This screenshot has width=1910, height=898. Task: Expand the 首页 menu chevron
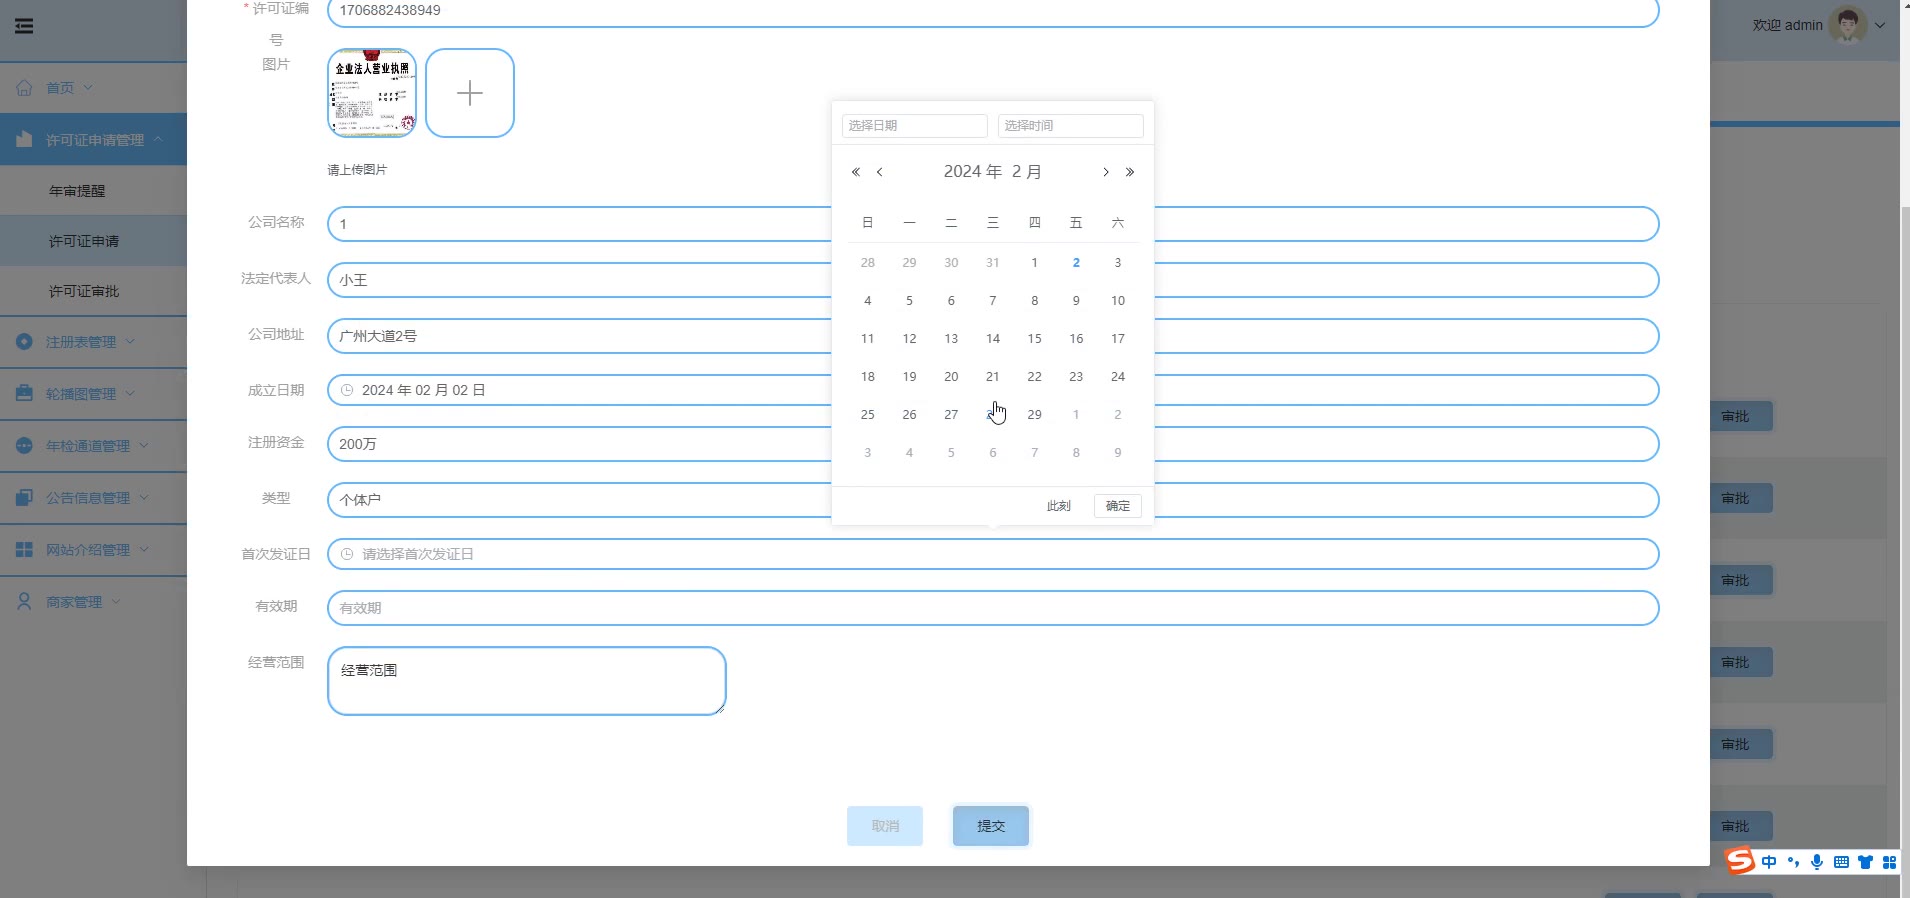(x=88, y=87)
